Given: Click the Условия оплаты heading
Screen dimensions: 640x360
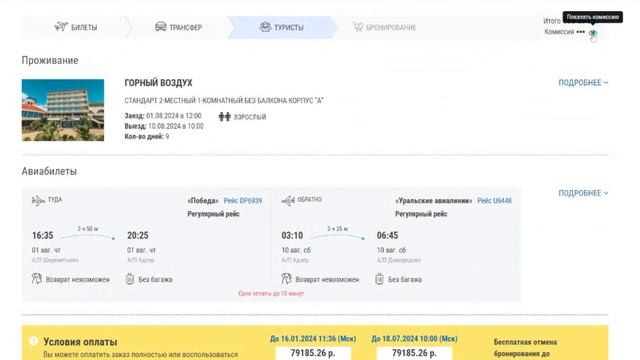Looking at the screenshot, I should (x=80, y=342).
